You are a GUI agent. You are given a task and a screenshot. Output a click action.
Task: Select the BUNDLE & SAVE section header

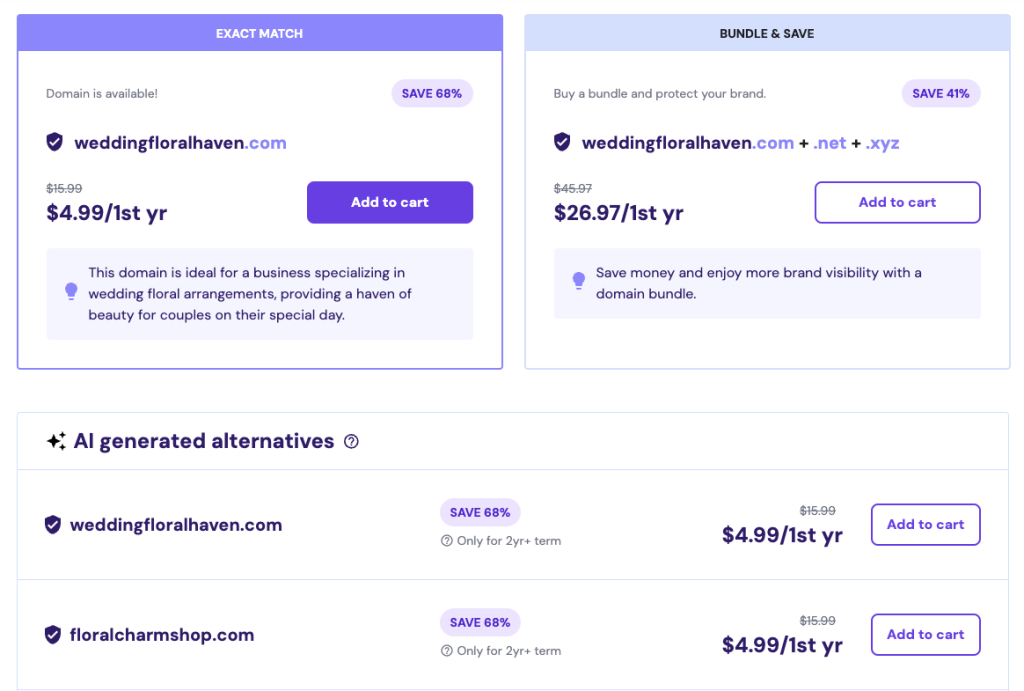click(x=766, y=32)
